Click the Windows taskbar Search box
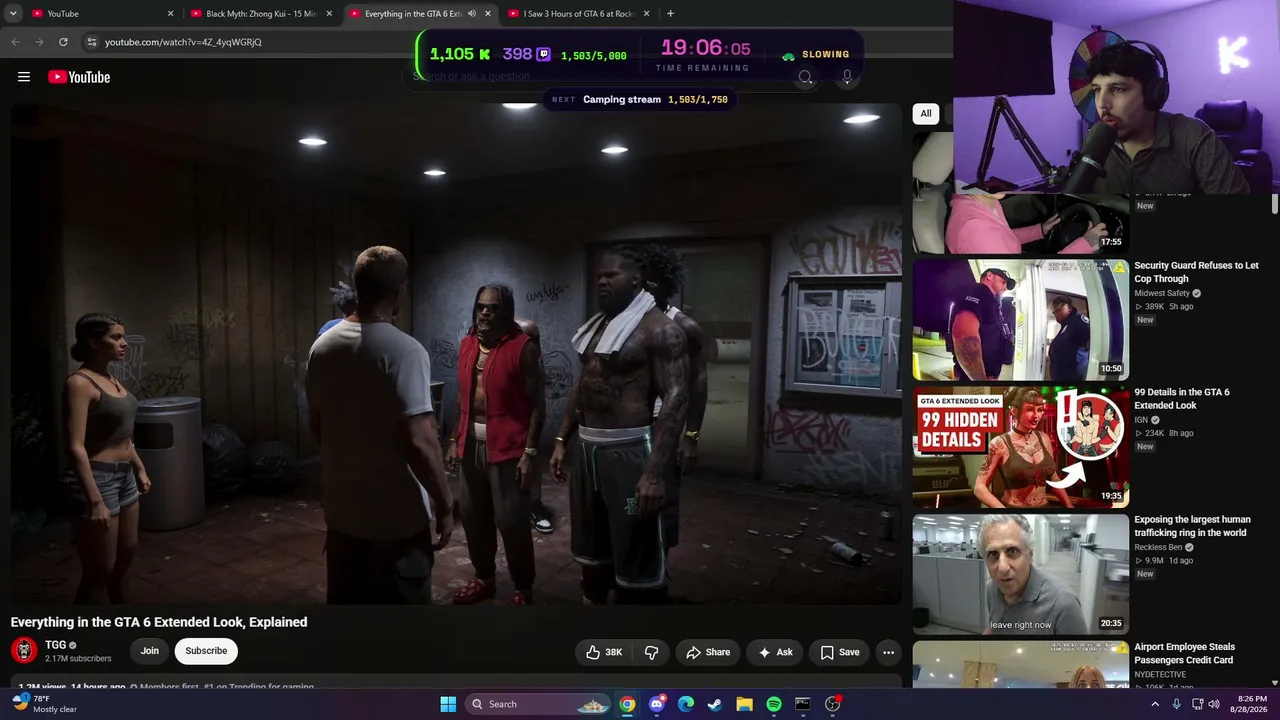This screenshot has height=720, width=1280. point(539,704)
